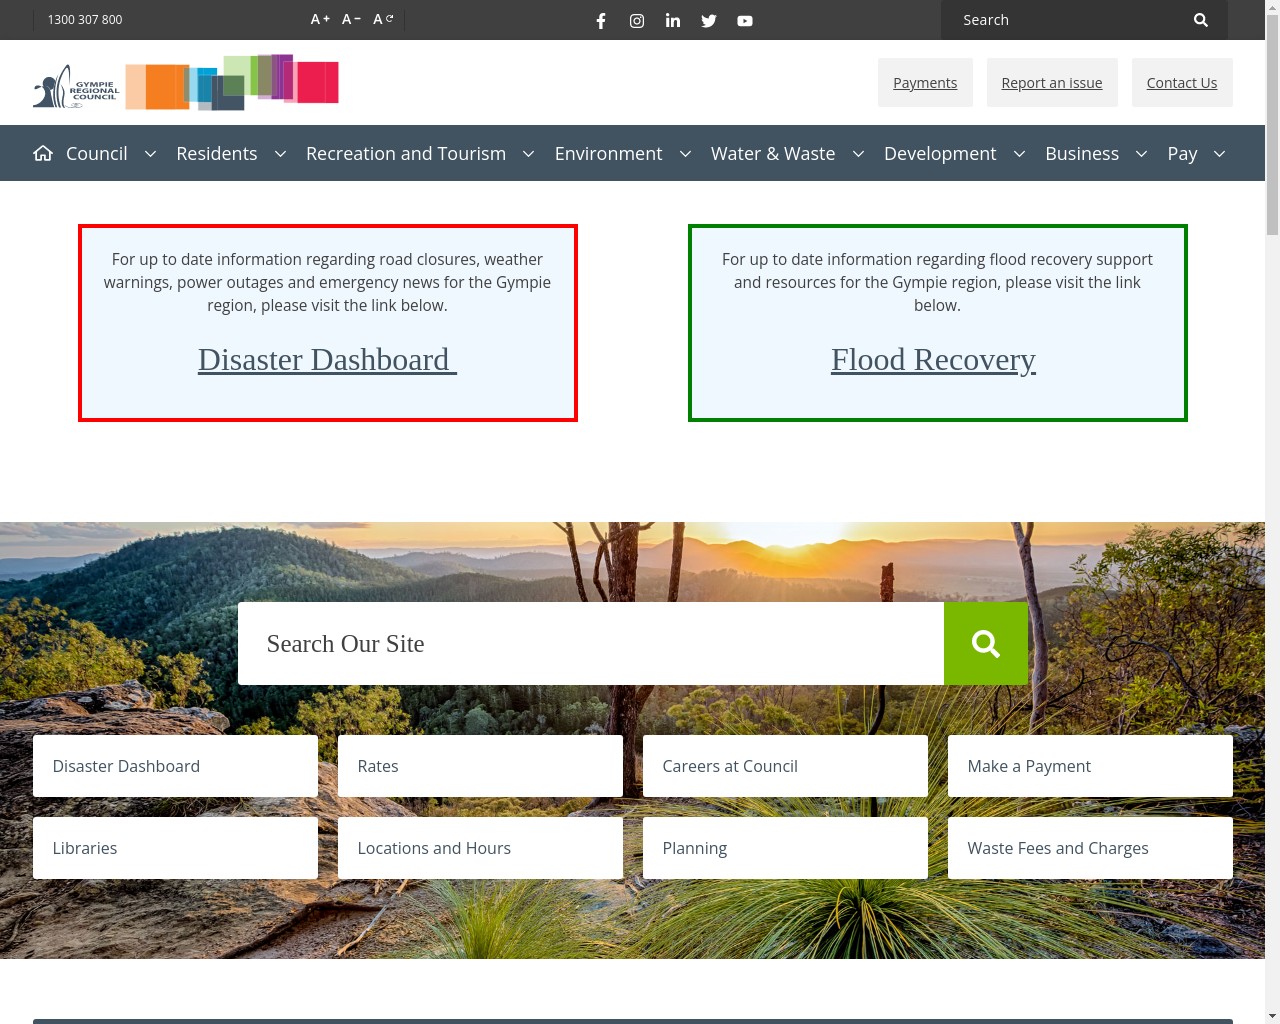Click the green search magnifier button
The height and width of the screenshot is (1024, 1280).
coord(985,644)
